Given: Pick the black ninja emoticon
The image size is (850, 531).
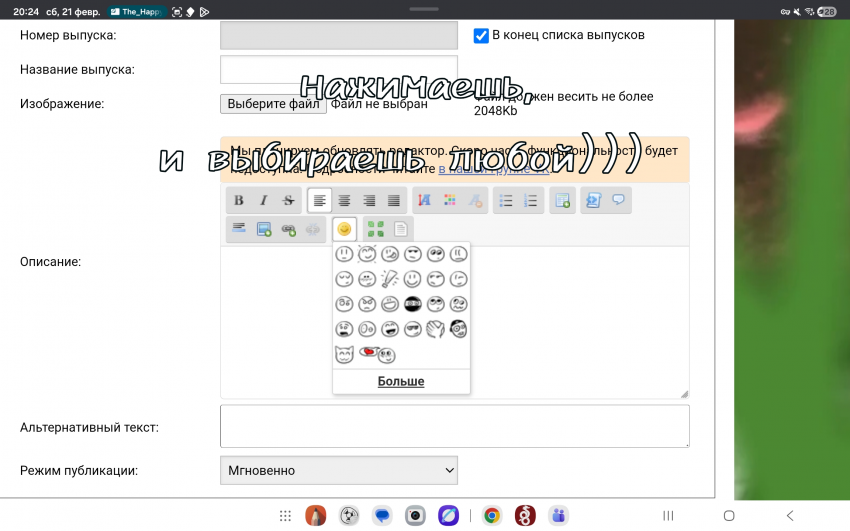Looking at the screenshot, I should click(412, 304).
